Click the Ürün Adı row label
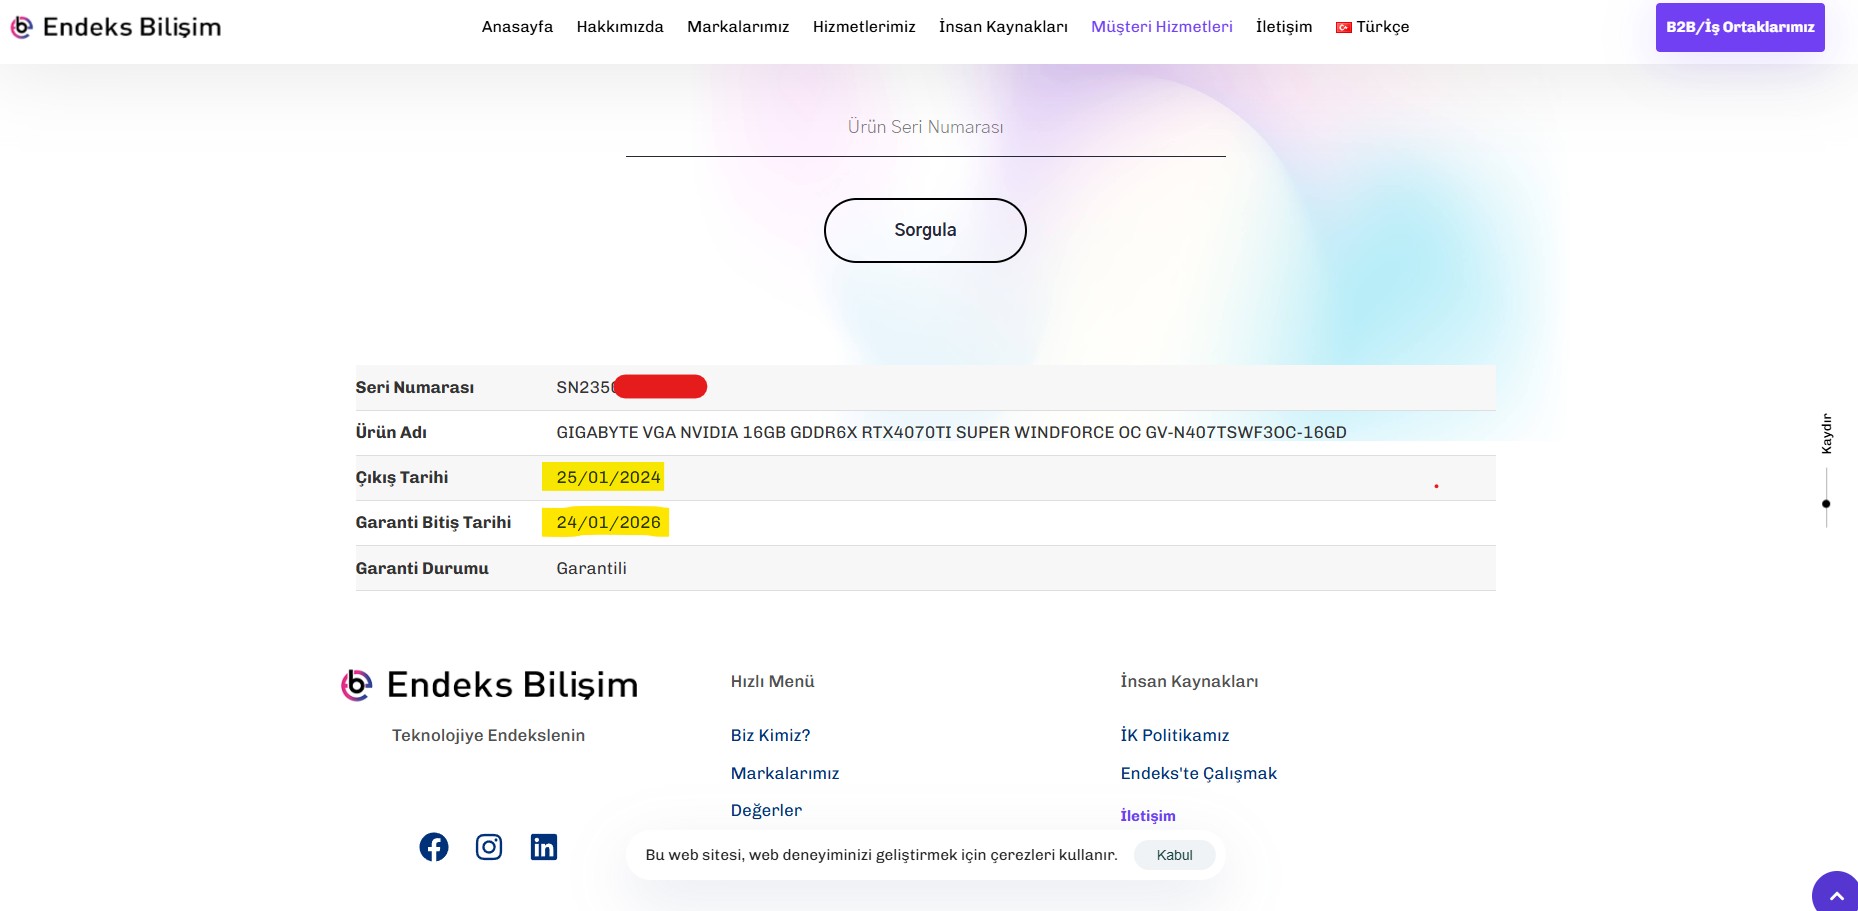 [391, 432]
